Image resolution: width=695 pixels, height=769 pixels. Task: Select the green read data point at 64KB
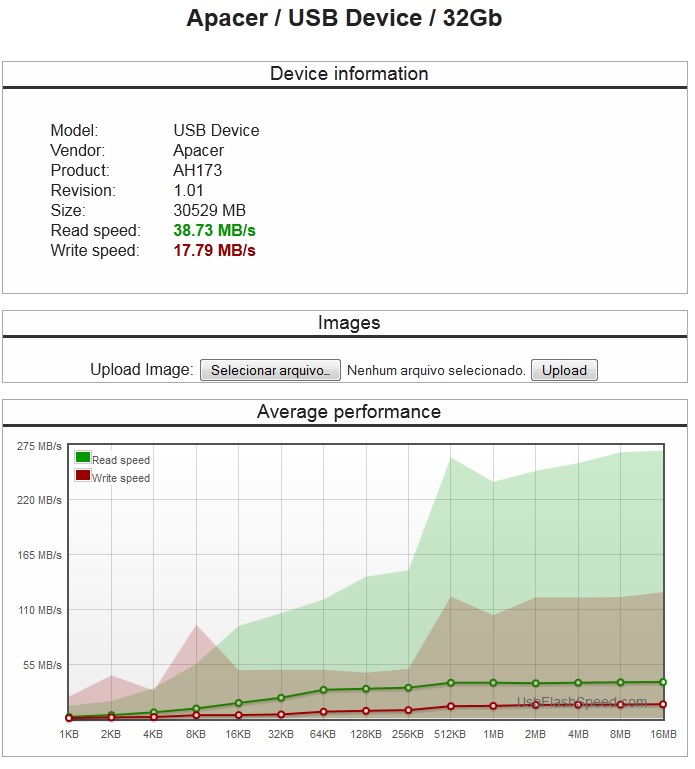pos(323,690)
